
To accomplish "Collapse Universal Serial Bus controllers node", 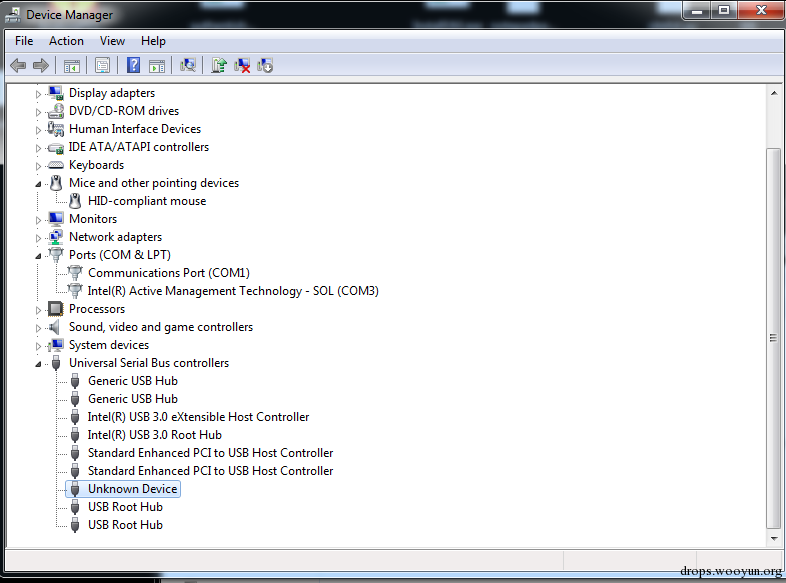I will pyautogui.click(x=38, y=364).
